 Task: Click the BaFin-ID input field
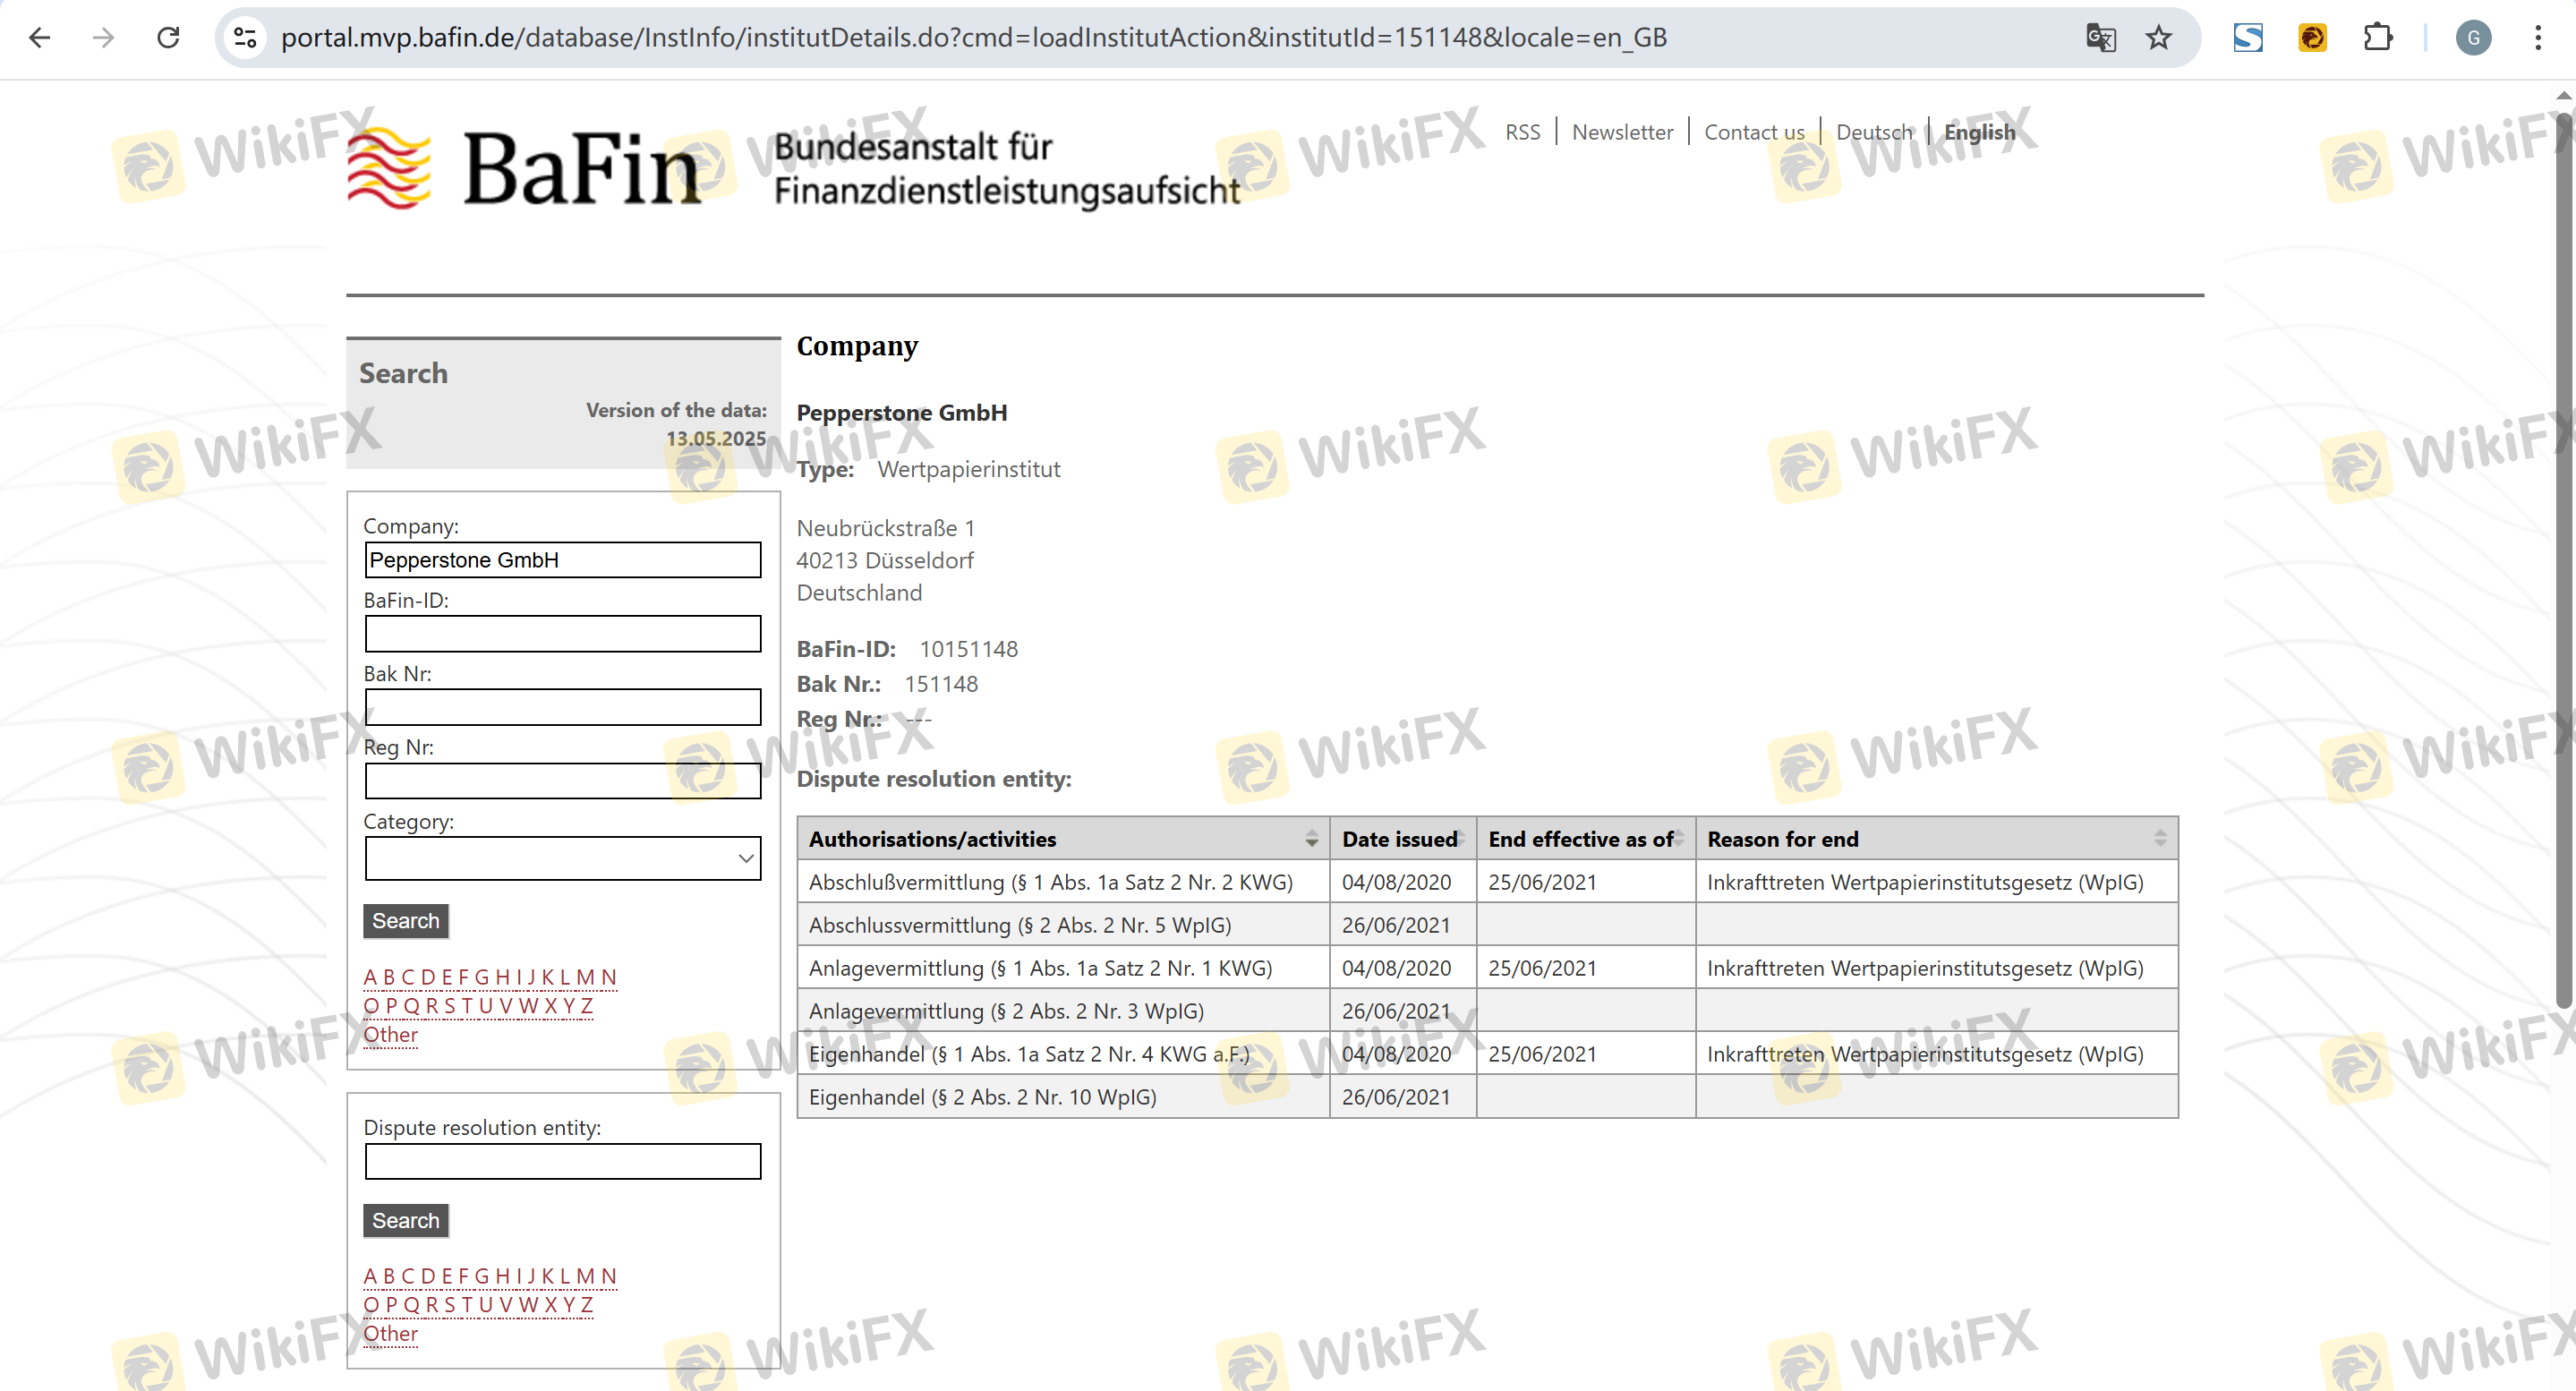[562, 633]
